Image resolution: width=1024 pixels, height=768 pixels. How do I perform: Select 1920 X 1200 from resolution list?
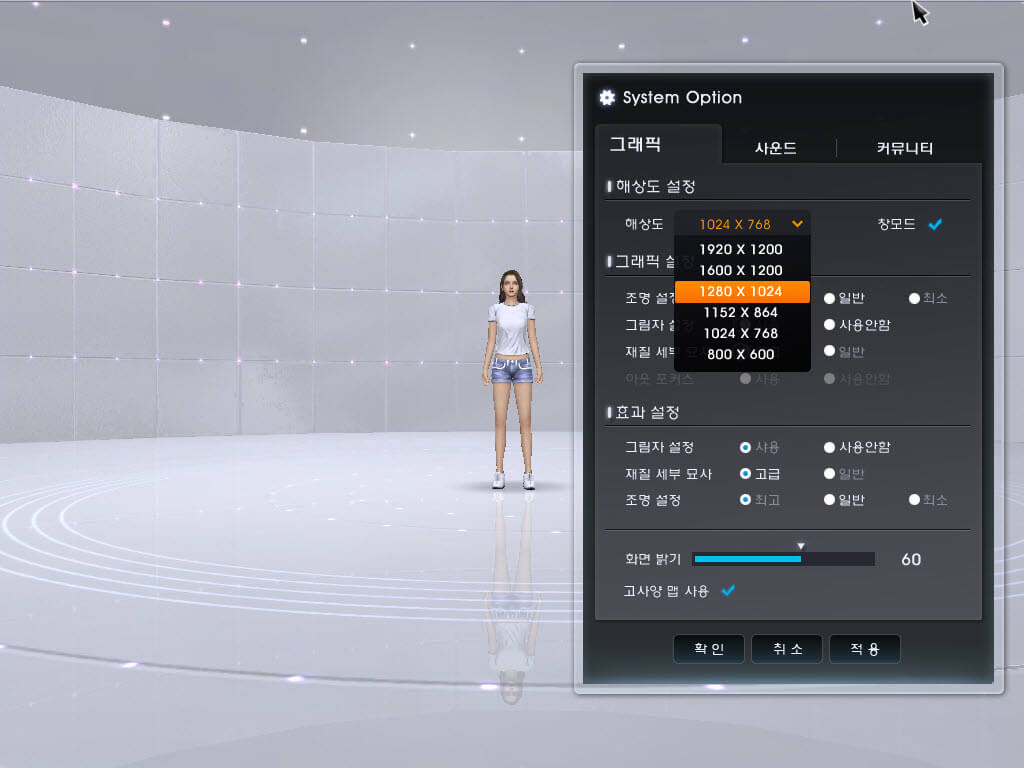click(x=741, y=249)
